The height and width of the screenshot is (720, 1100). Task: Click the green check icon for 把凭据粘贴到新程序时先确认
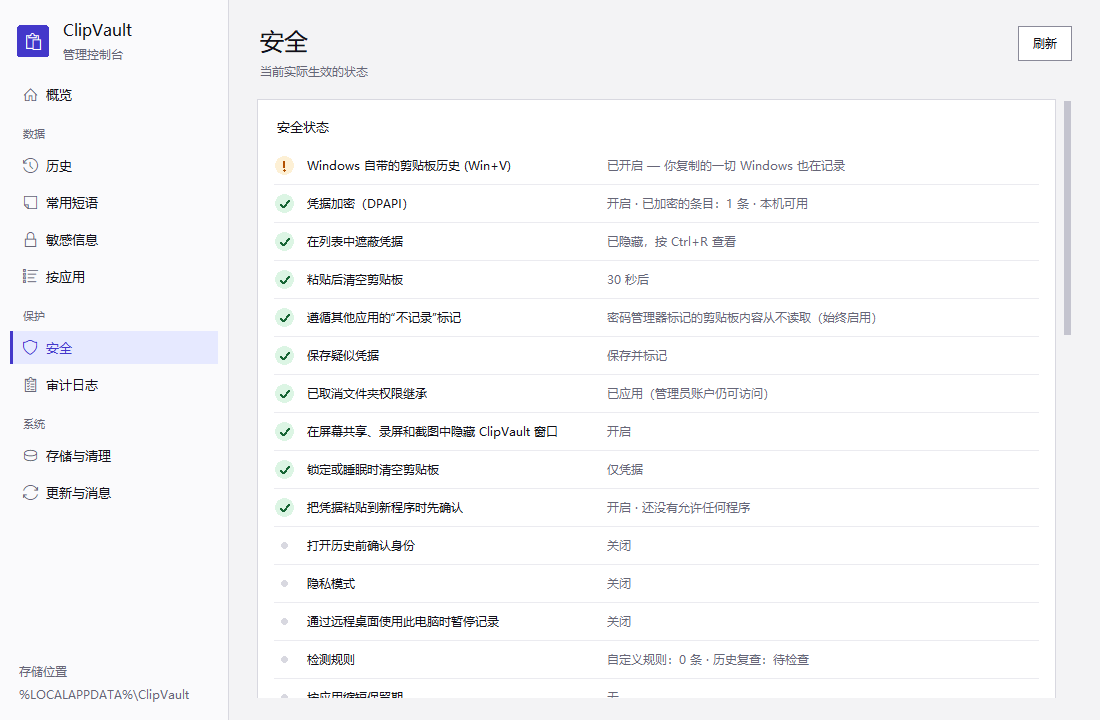284,507
